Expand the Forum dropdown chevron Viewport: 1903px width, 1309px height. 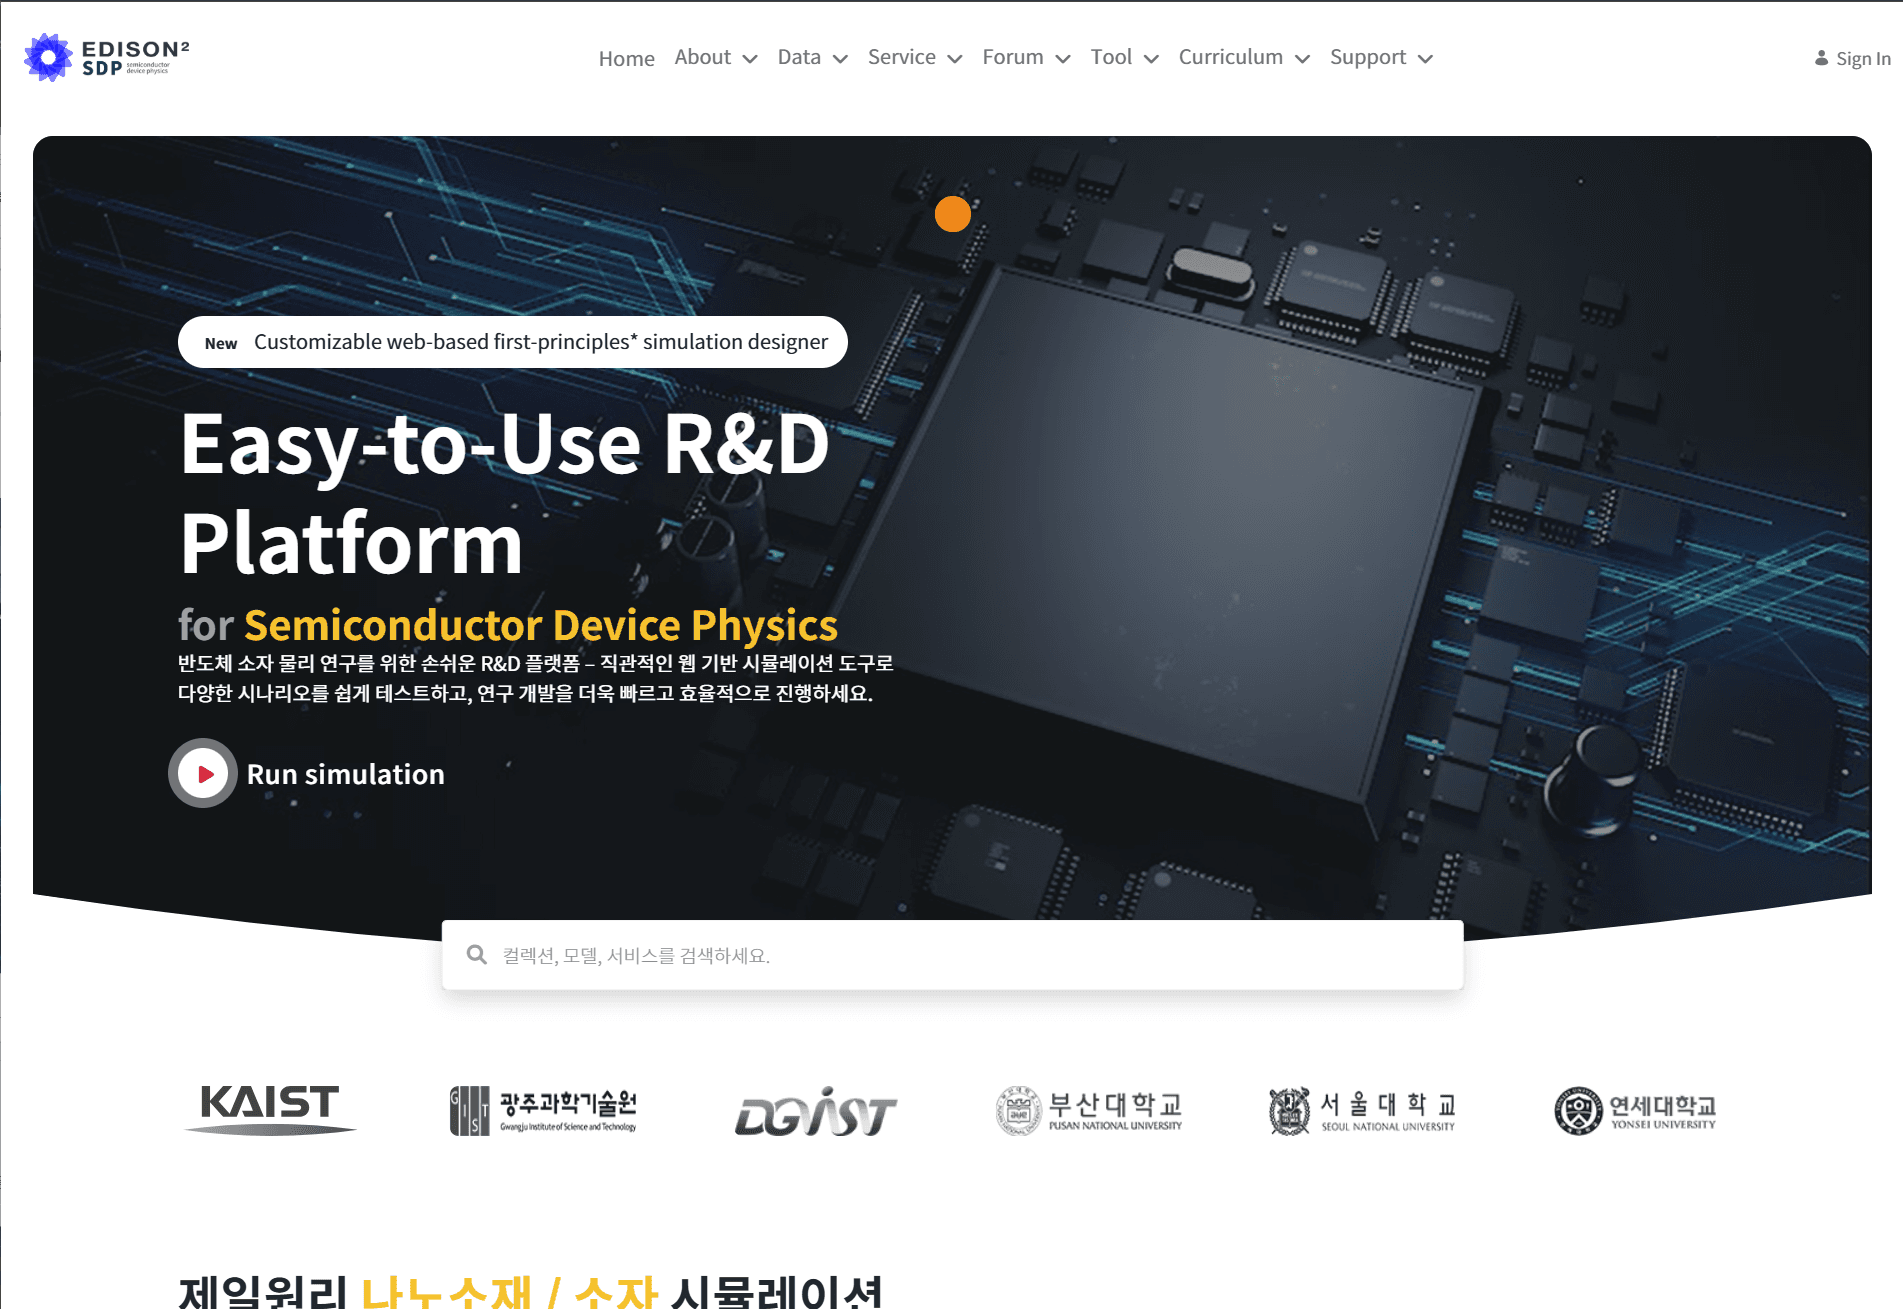[x=1063, y=59]
